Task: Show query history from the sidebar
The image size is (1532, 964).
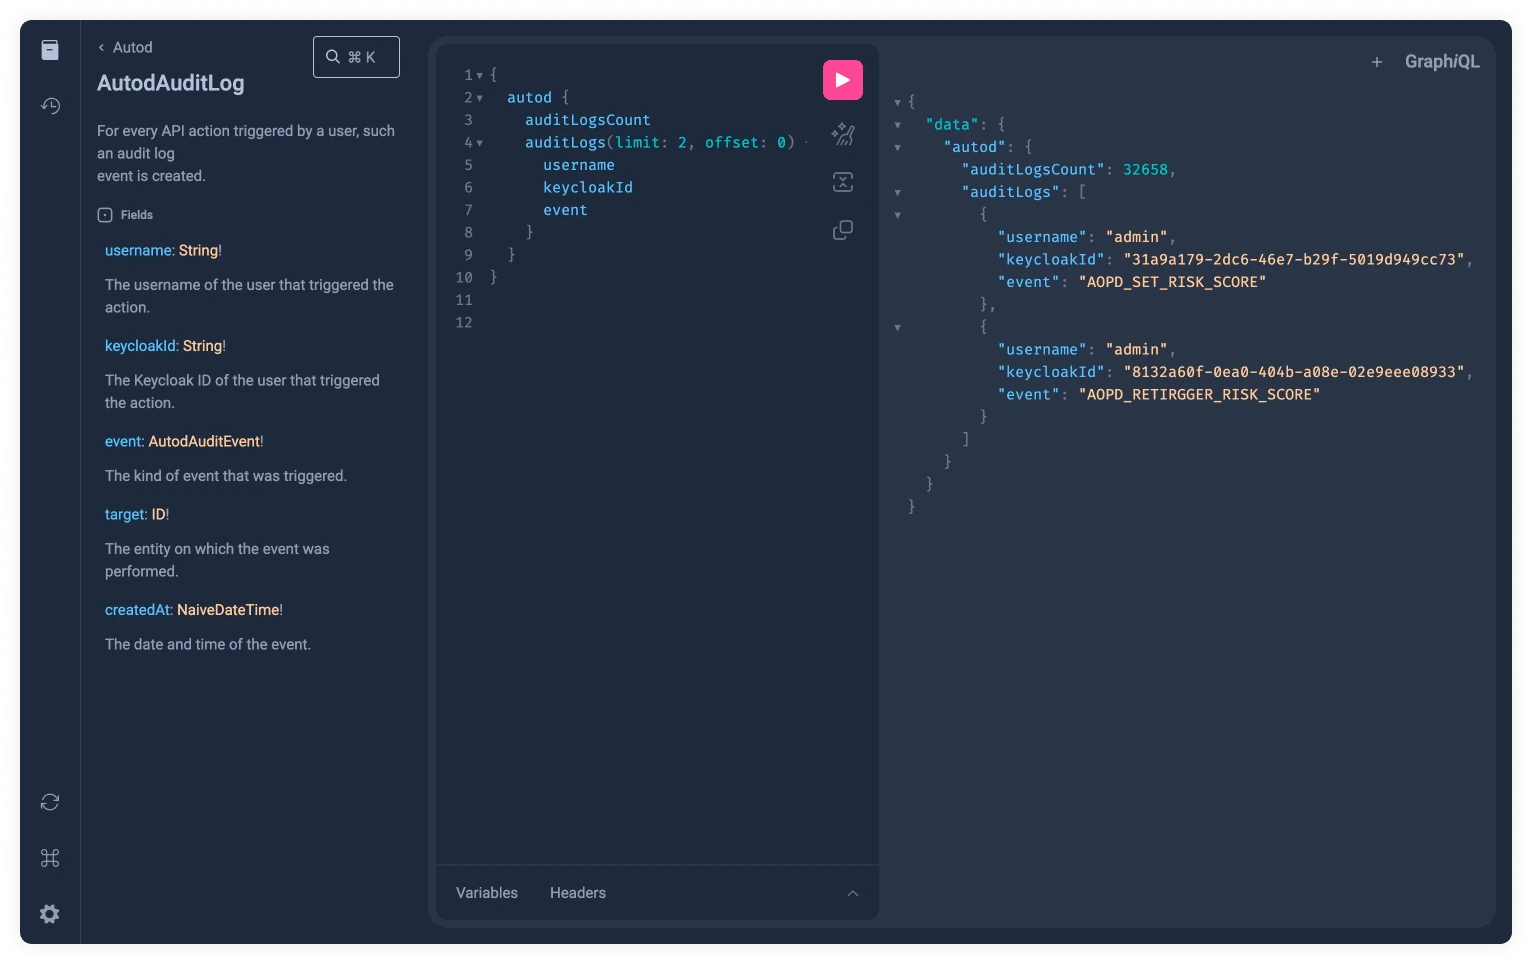Action: click(x=49, y=105)
